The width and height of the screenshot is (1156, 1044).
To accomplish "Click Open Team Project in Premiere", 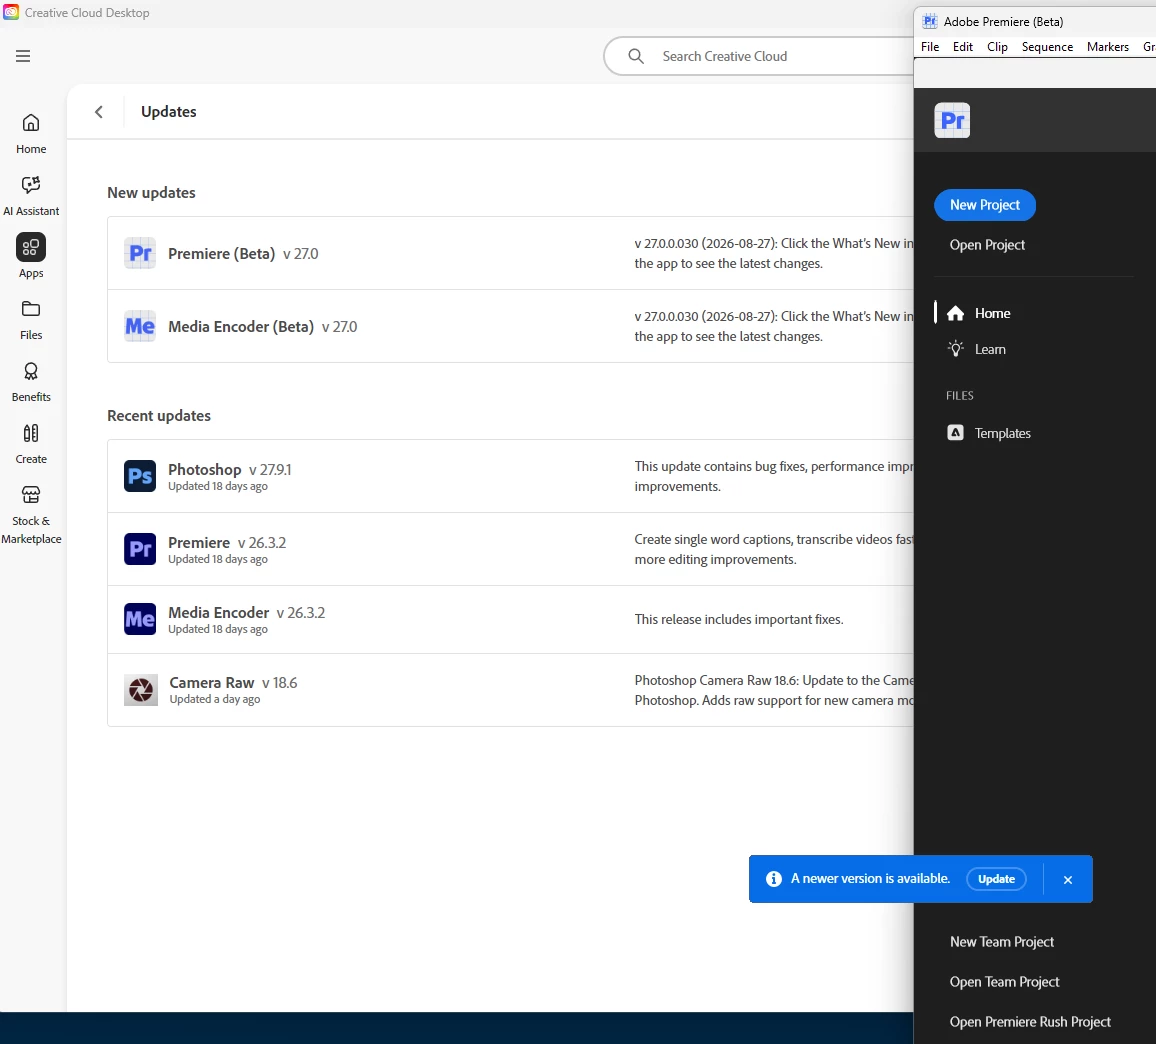I will tap(1004, 982).
